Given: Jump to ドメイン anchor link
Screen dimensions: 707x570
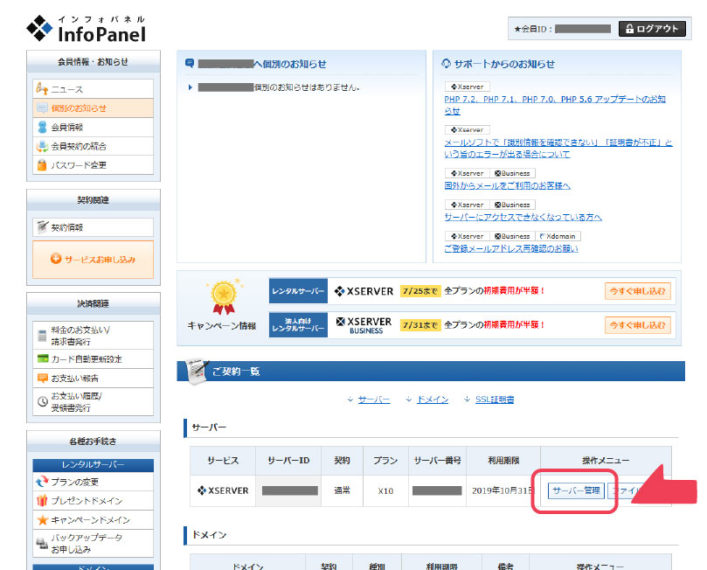Looking at the screenshot, I should (432, 400).
